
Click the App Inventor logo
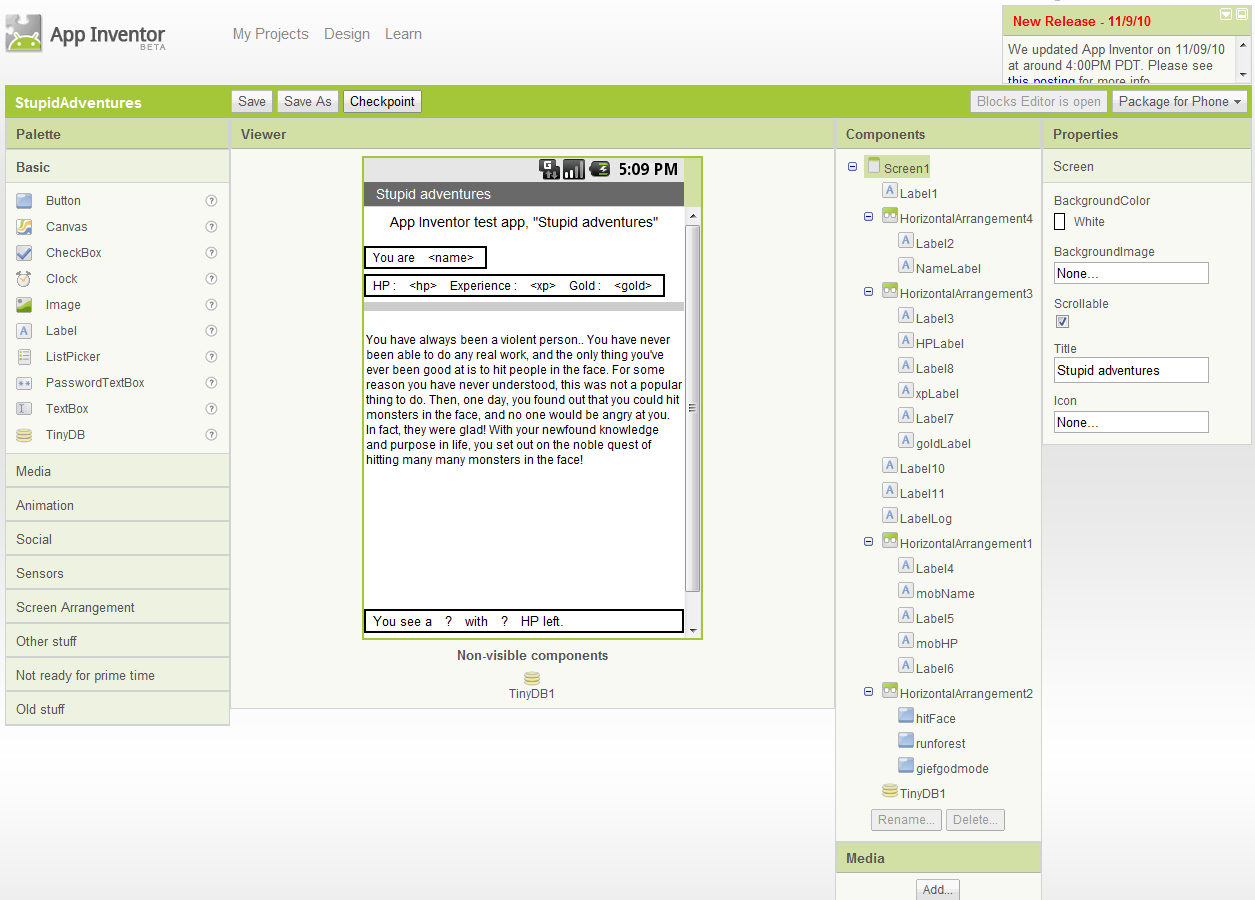tap(86, 34)
